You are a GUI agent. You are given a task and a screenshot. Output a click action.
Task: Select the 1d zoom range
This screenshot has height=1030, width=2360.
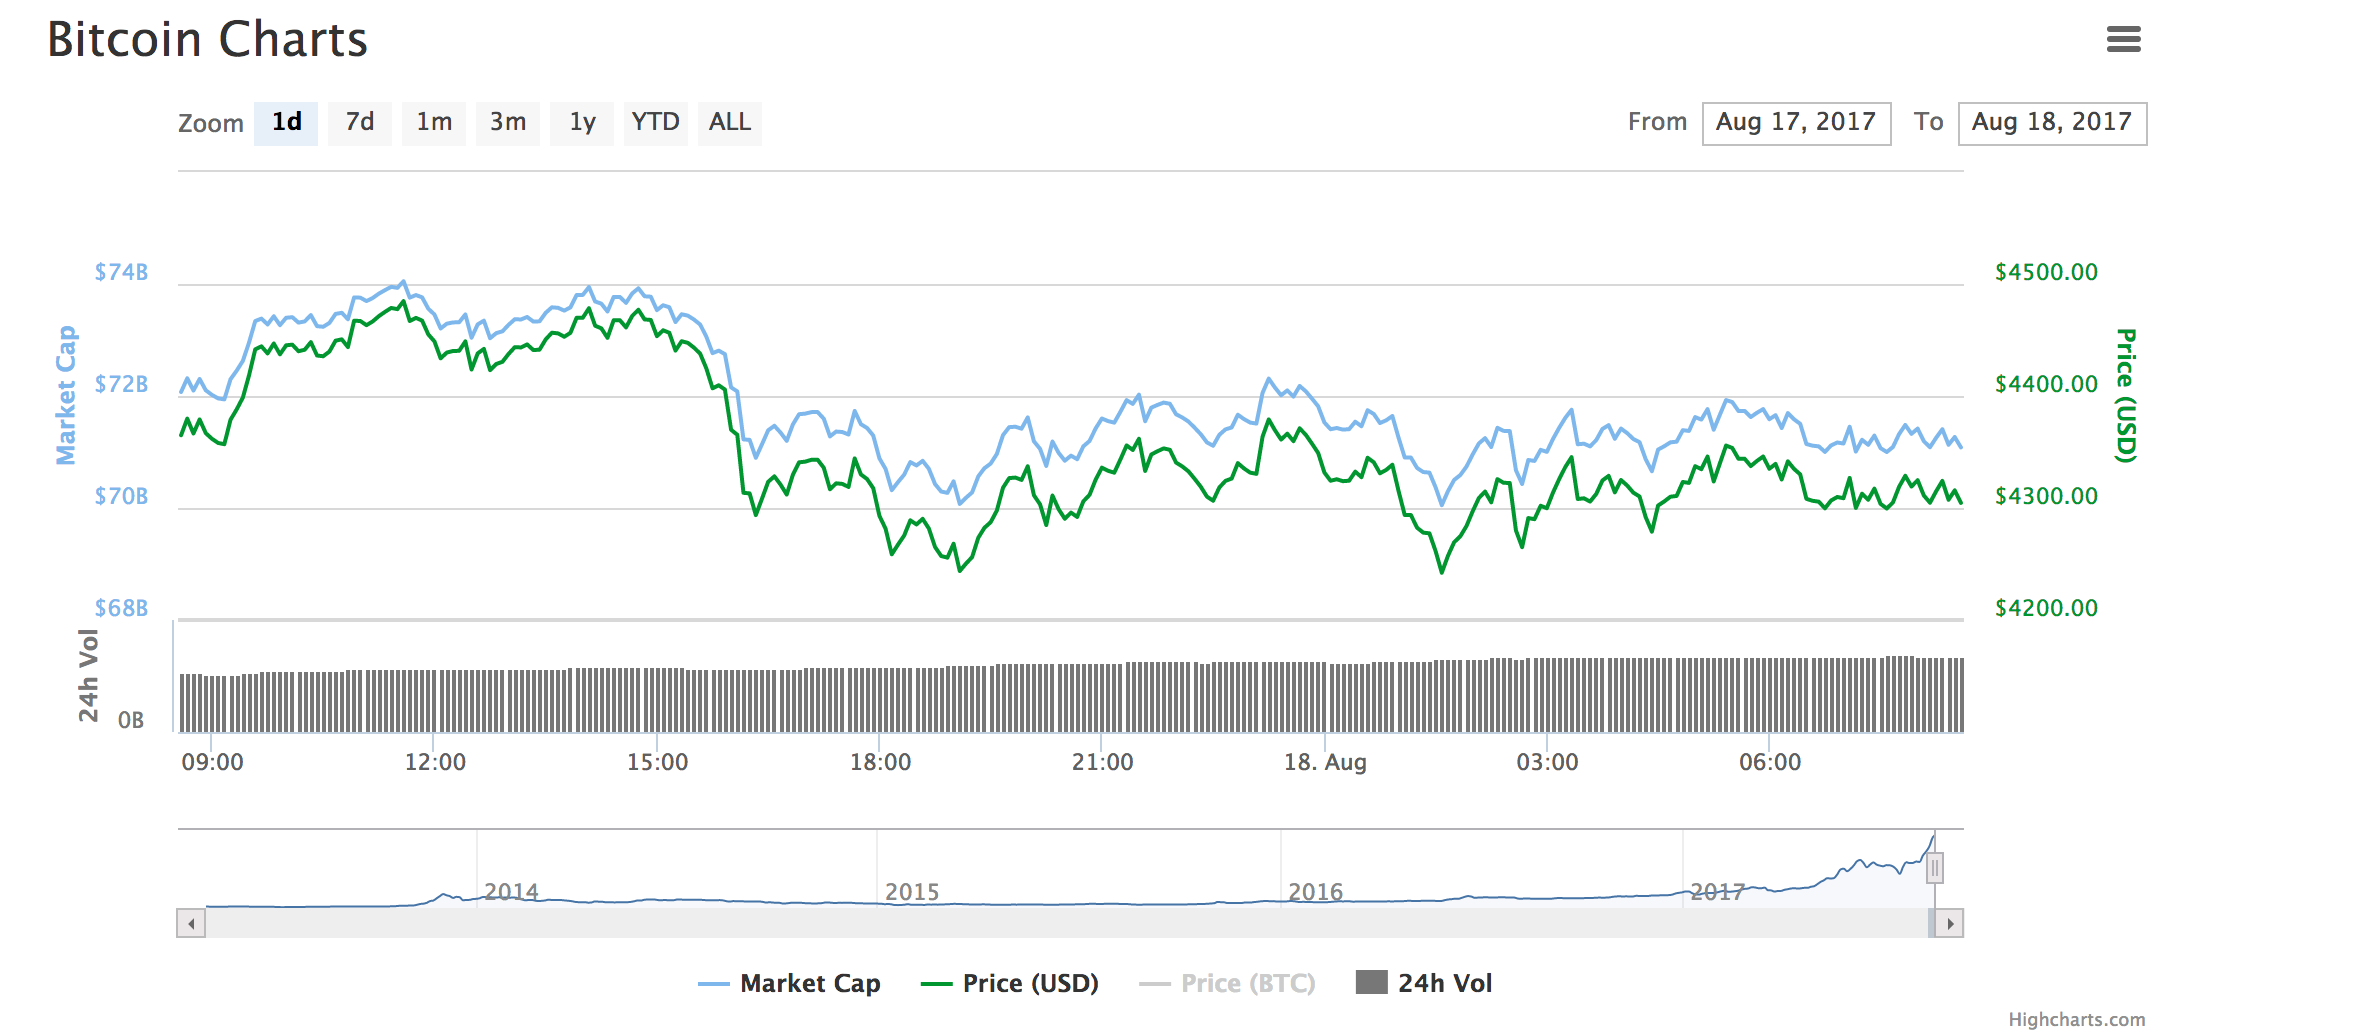pos(286,123)
